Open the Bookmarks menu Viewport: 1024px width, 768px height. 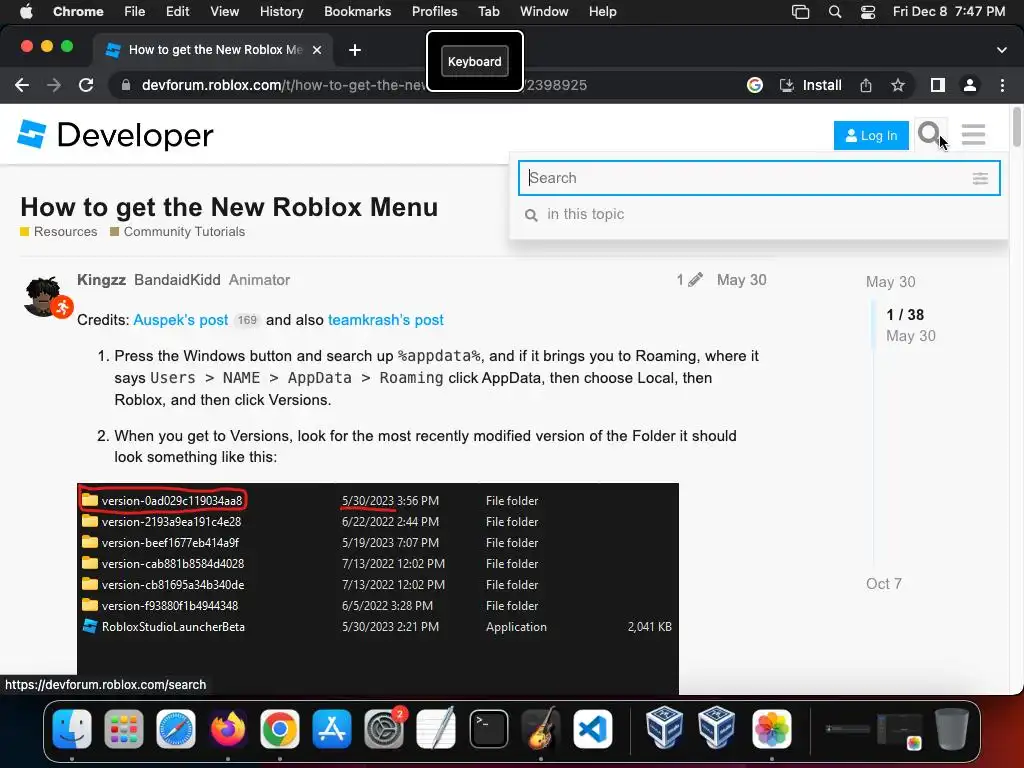click(357, 12)
